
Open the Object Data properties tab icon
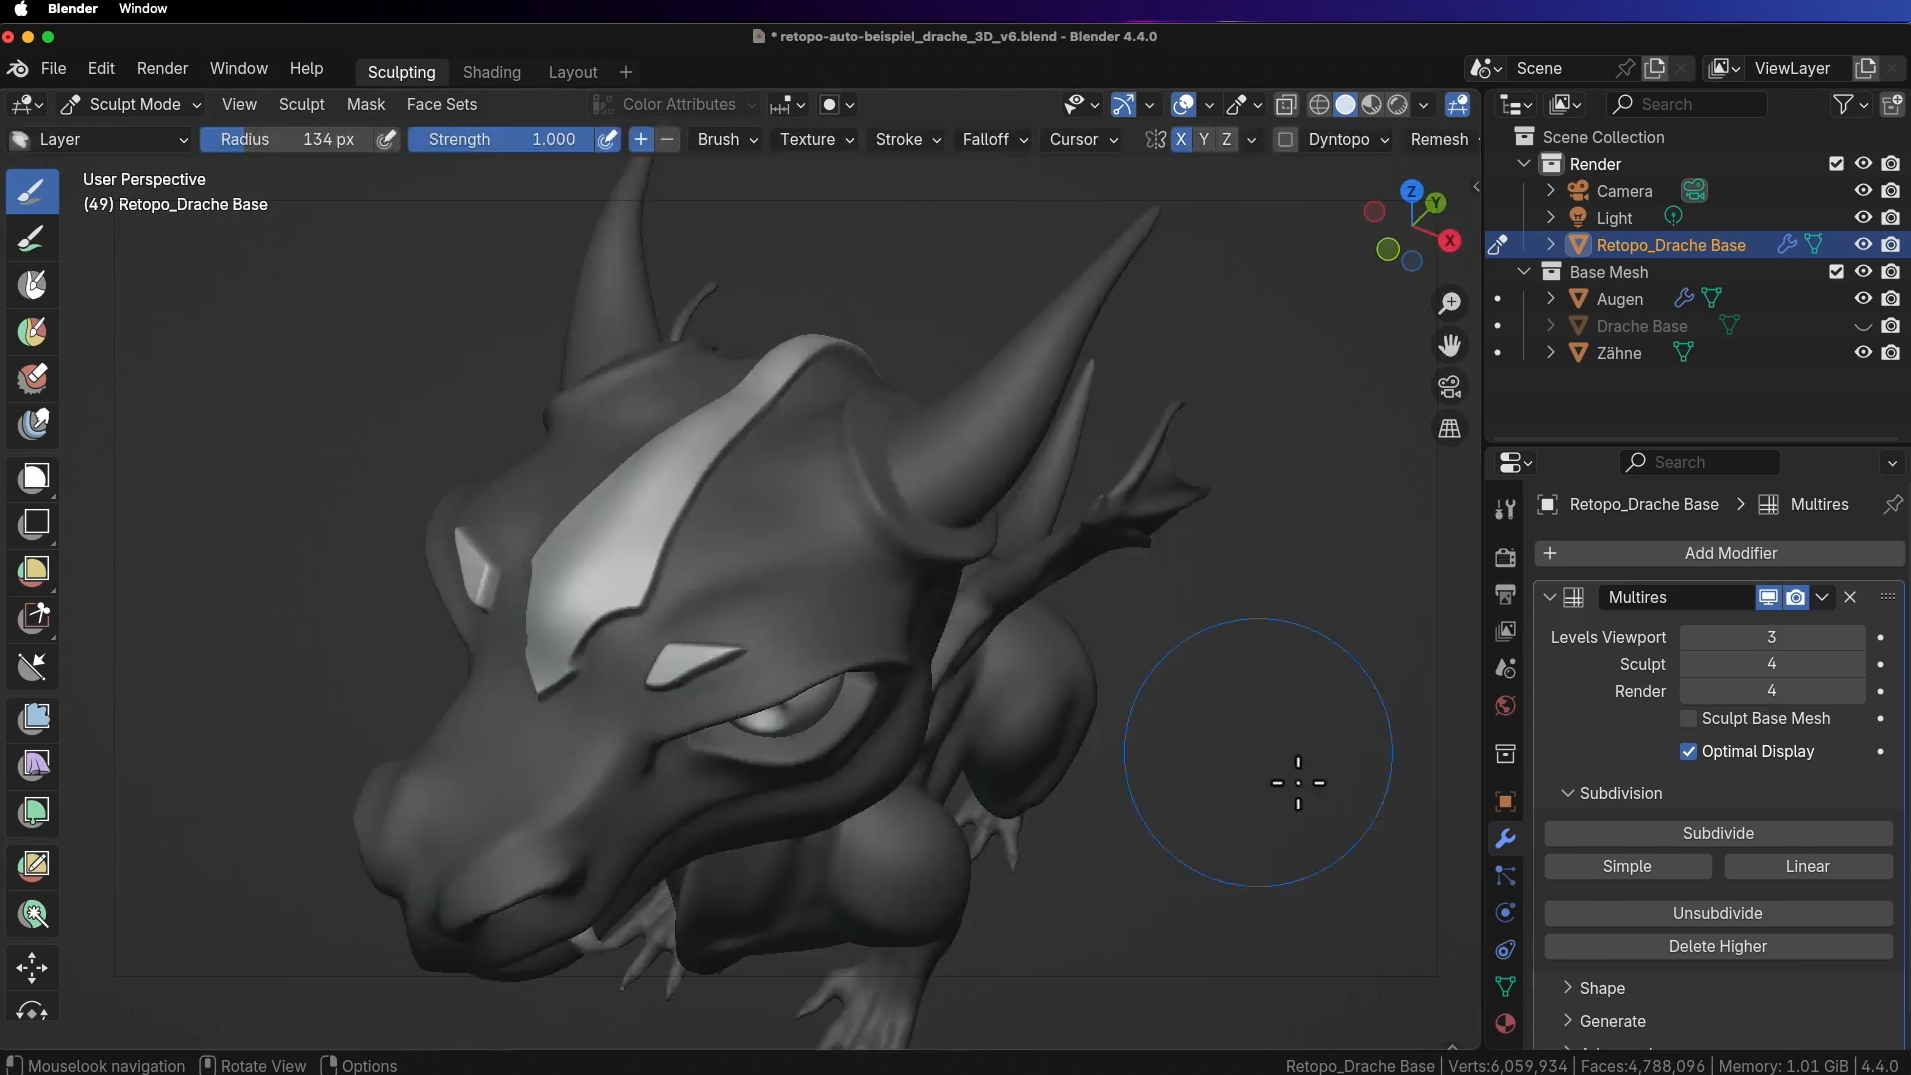(x=1505, y=986)
